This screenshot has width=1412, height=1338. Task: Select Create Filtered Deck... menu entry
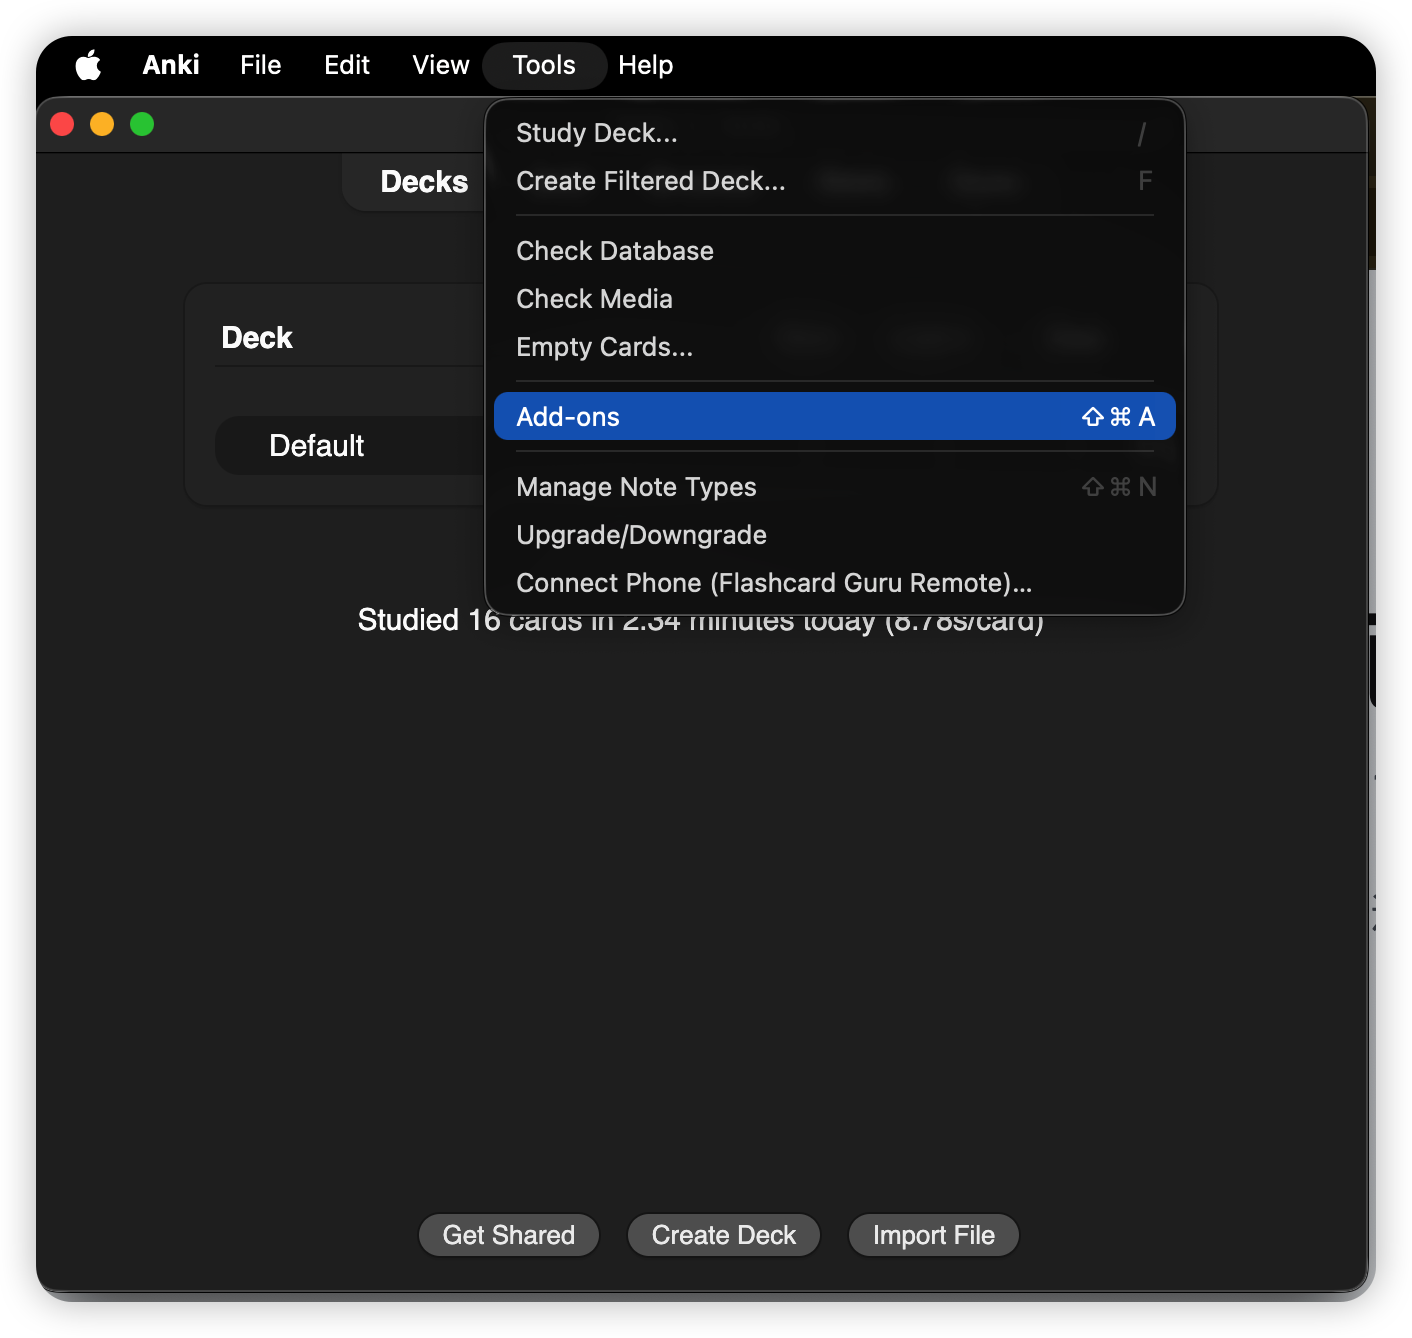click(834, 181)
